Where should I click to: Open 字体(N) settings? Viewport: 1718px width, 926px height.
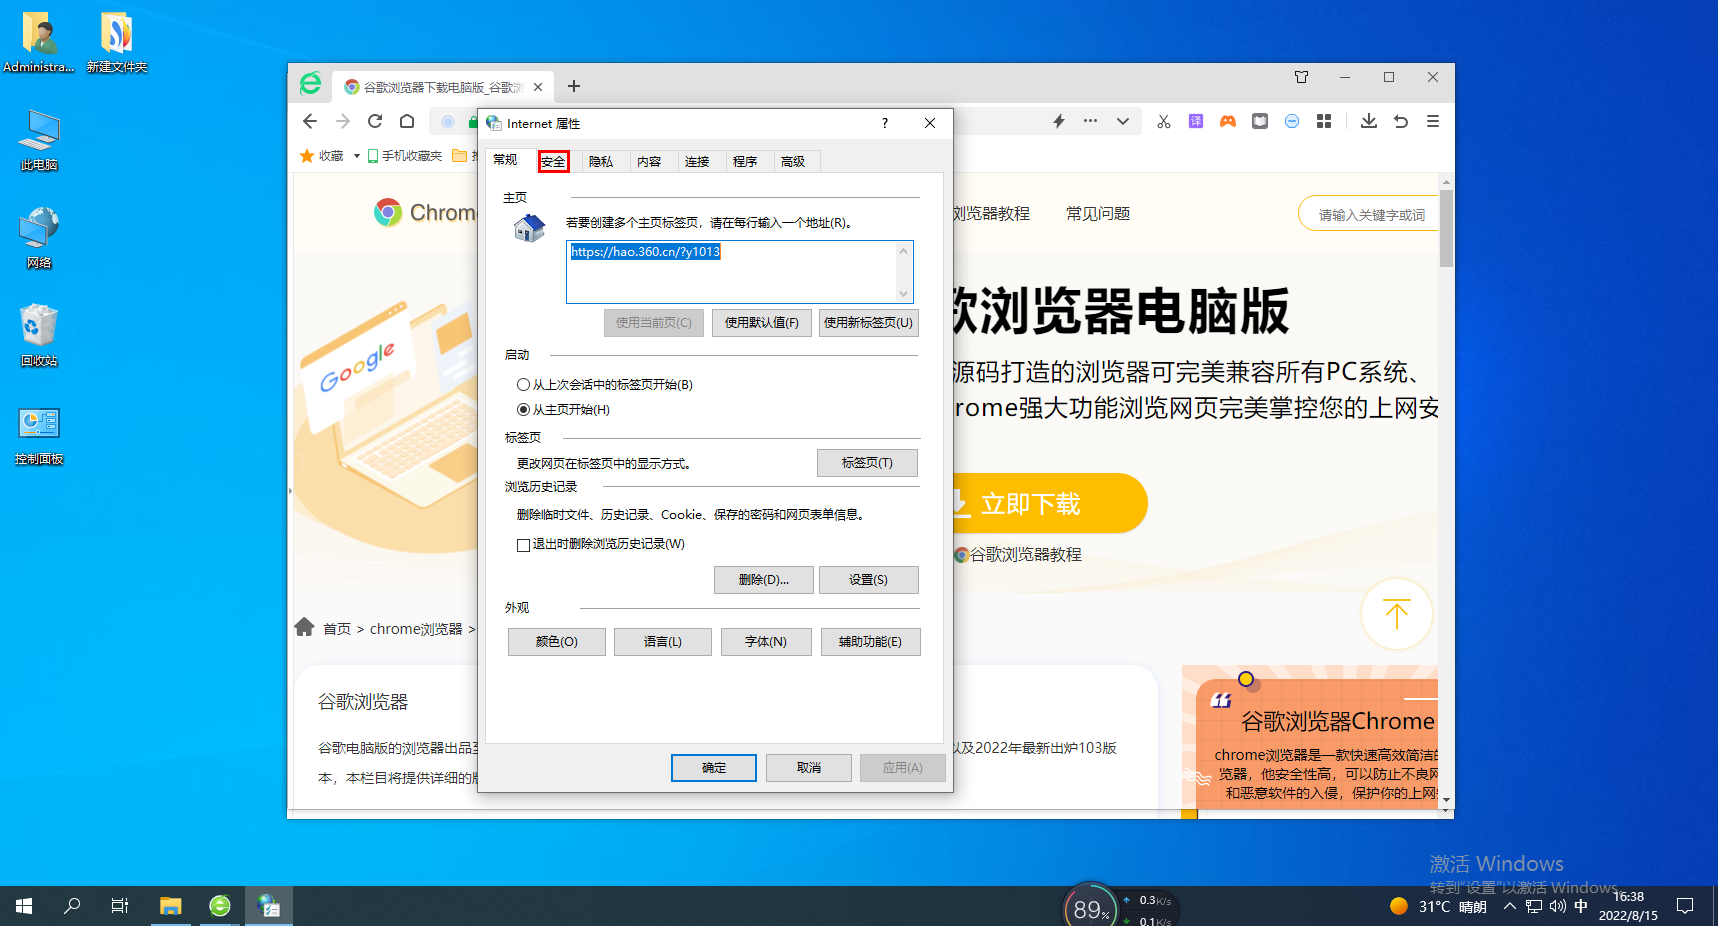click(x=766, y=642)
